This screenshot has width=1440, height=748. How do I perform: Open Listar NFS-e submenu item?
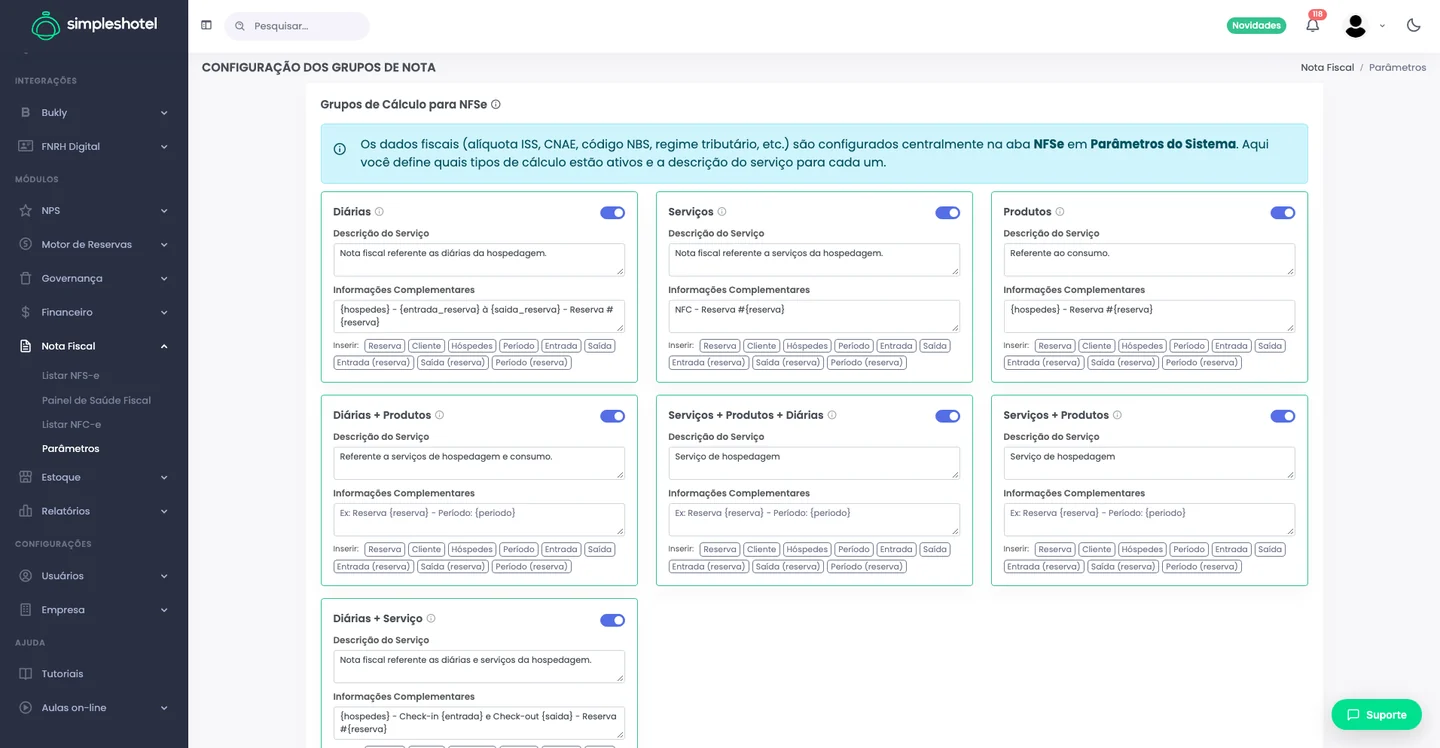(x=70, y=376)
